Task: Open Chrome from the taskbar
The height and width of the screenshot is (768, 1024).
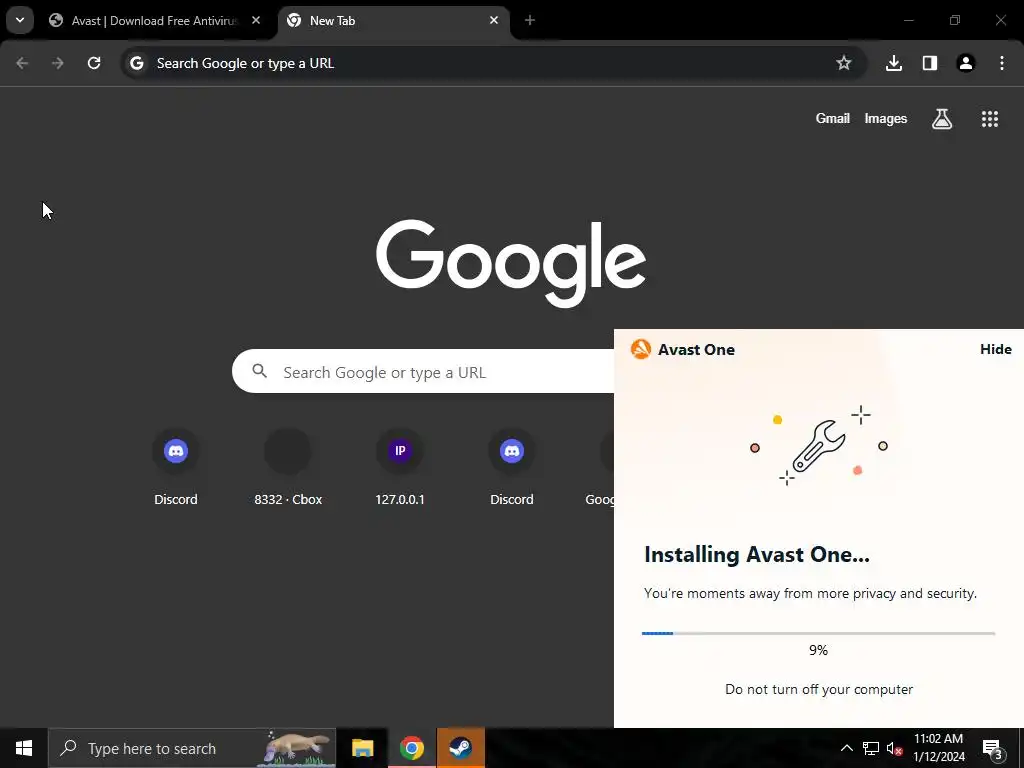Action: click(x=411, y=748)
